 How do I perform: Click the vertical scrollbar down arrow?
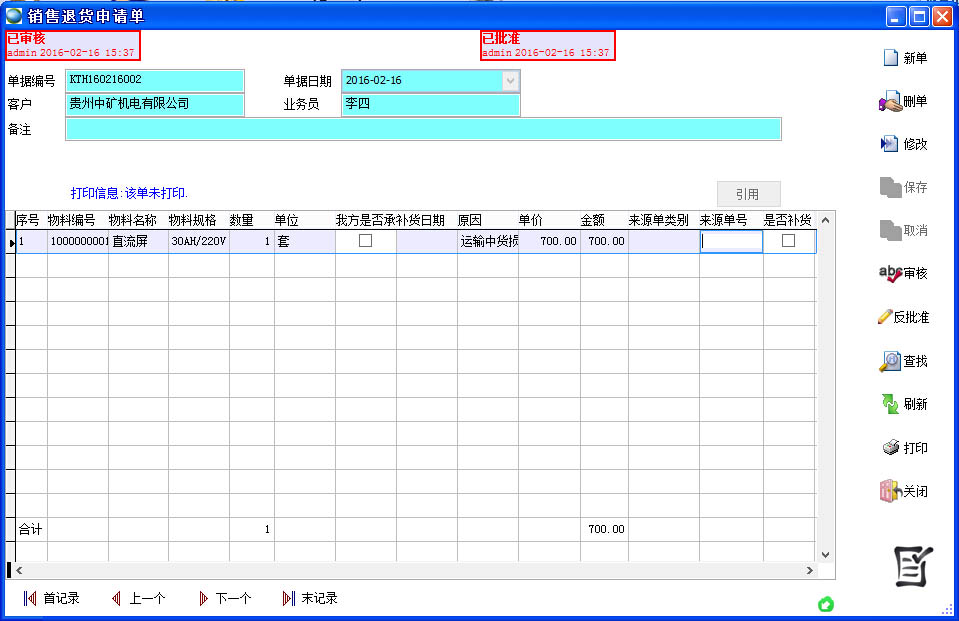click(x=826, y=554)
